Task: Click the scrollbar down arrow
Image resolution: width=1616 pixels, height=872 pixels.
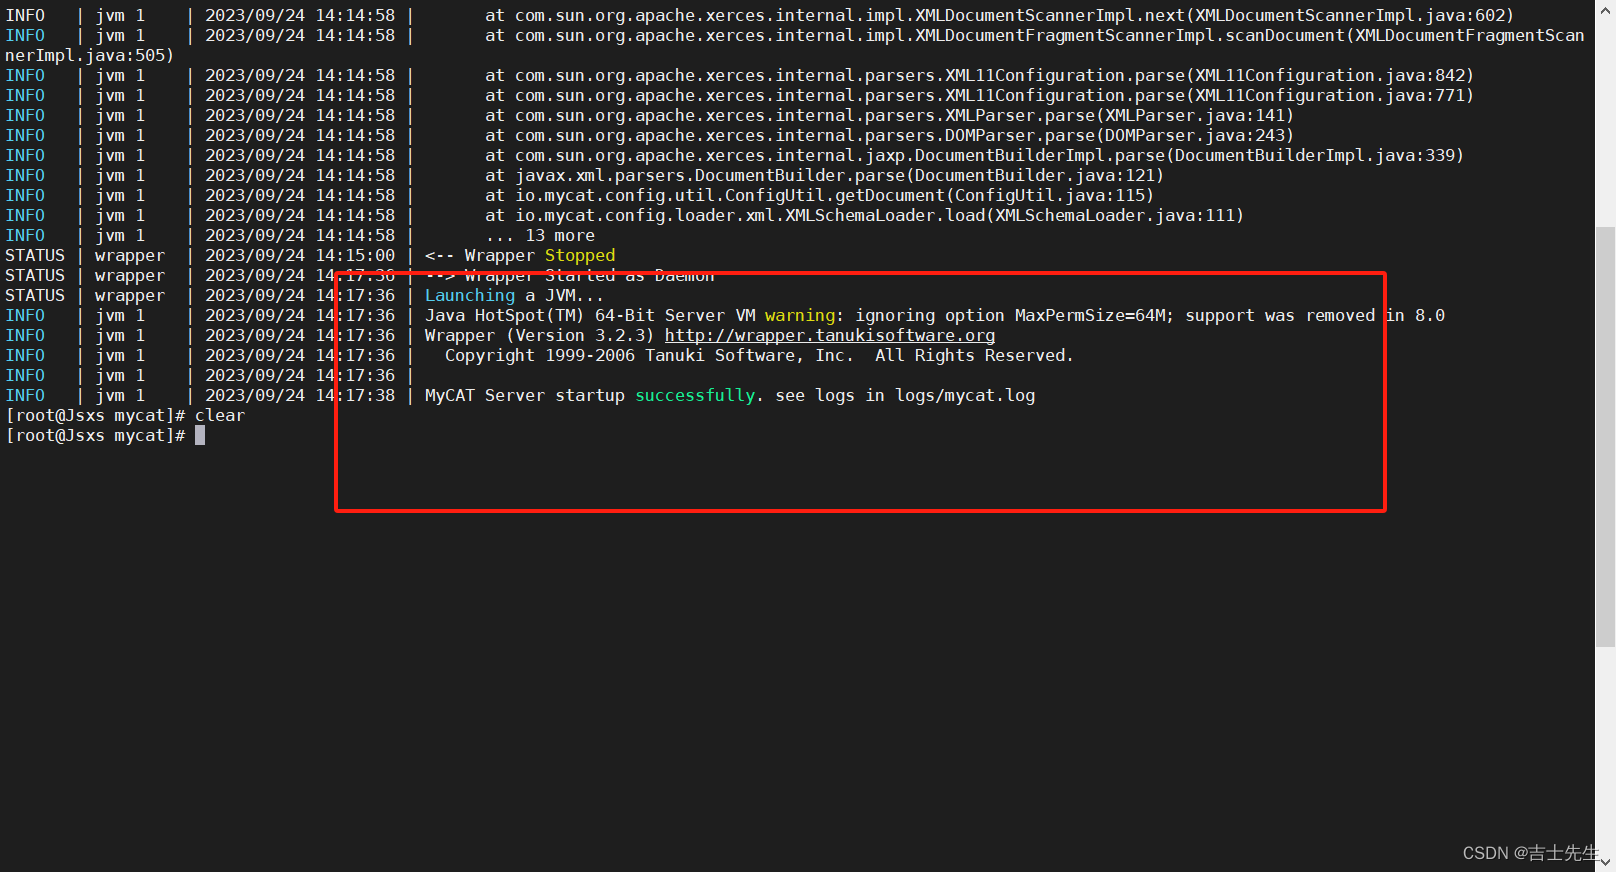Action: coord(1605,861)
